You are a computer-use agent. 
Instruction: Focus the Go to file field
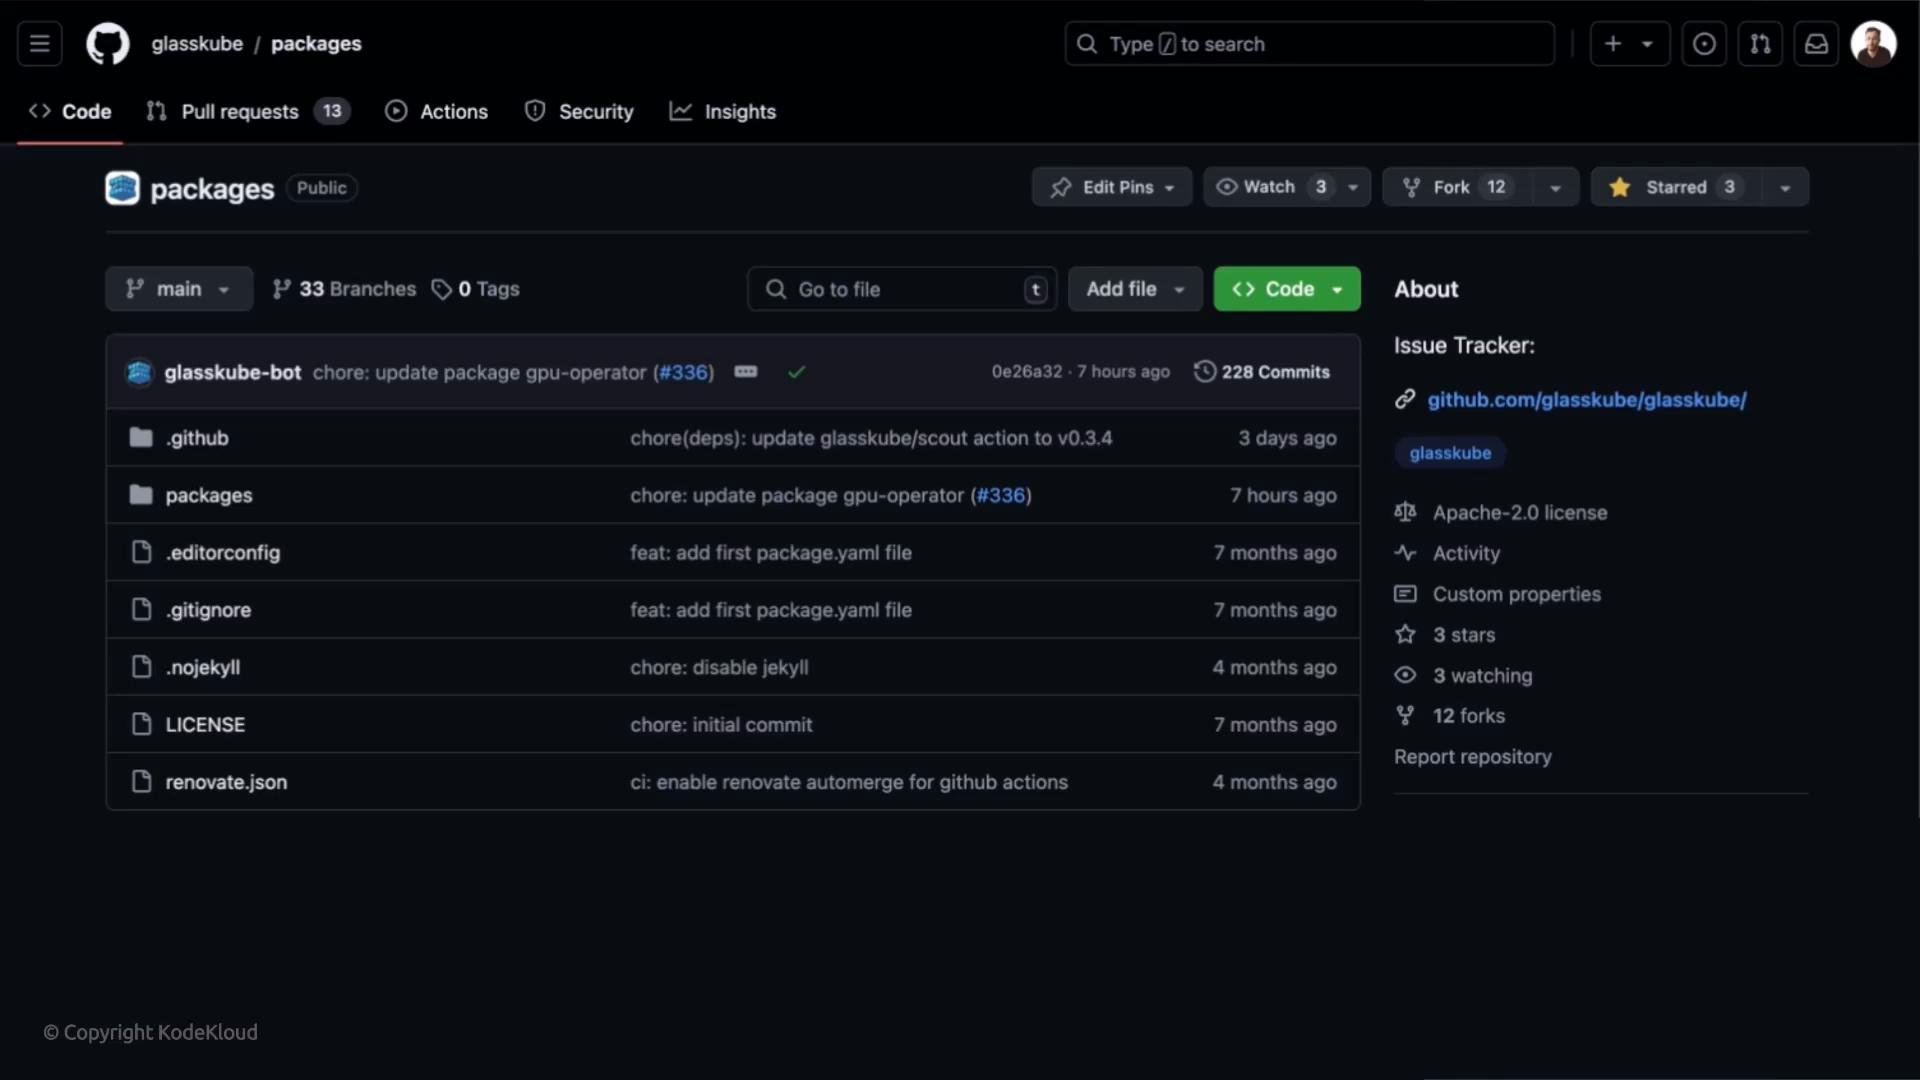tap(902, 289)
